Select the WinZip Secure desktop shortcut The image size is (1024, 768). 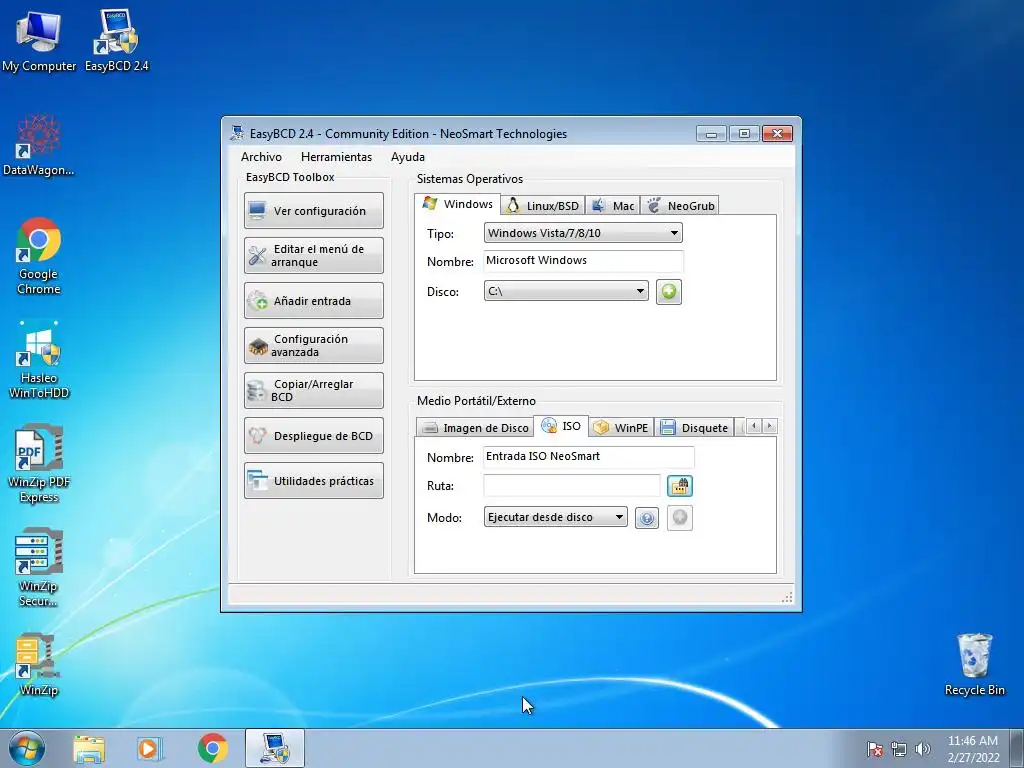[x=39, y=568]
